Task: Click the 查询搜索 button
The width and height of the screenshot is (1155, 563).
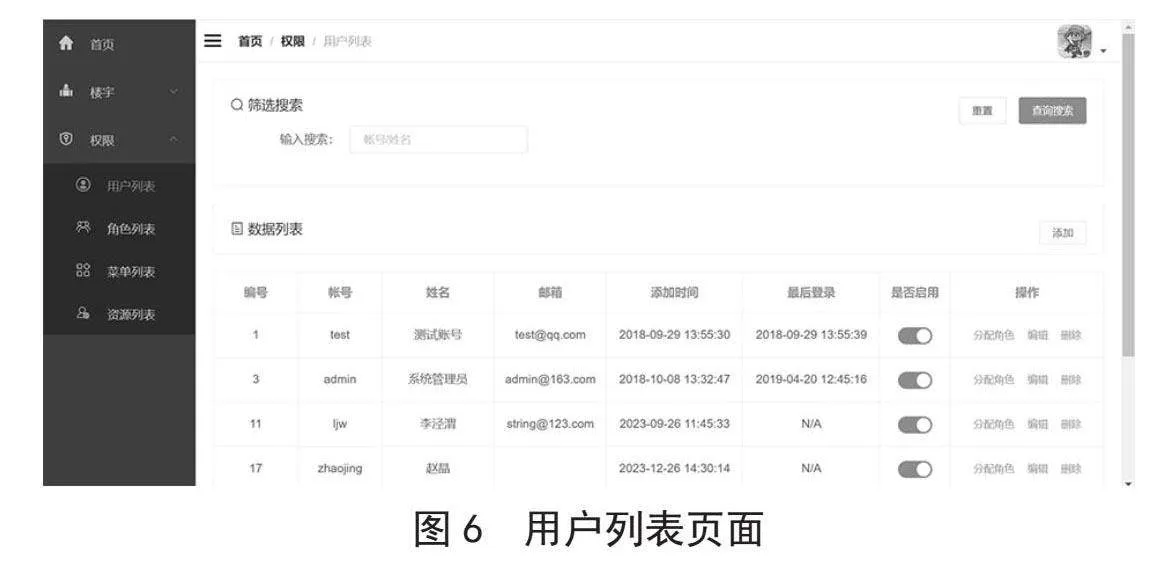Action: [x=1053, y=111]
